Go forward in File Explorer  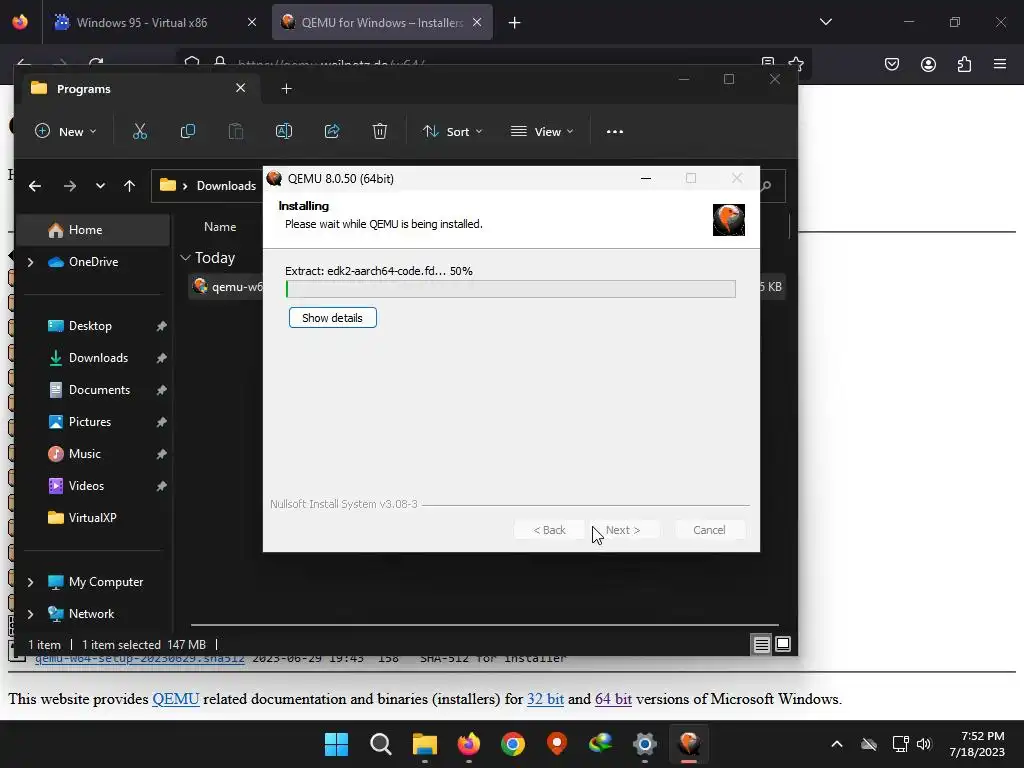tap(70, 186)
